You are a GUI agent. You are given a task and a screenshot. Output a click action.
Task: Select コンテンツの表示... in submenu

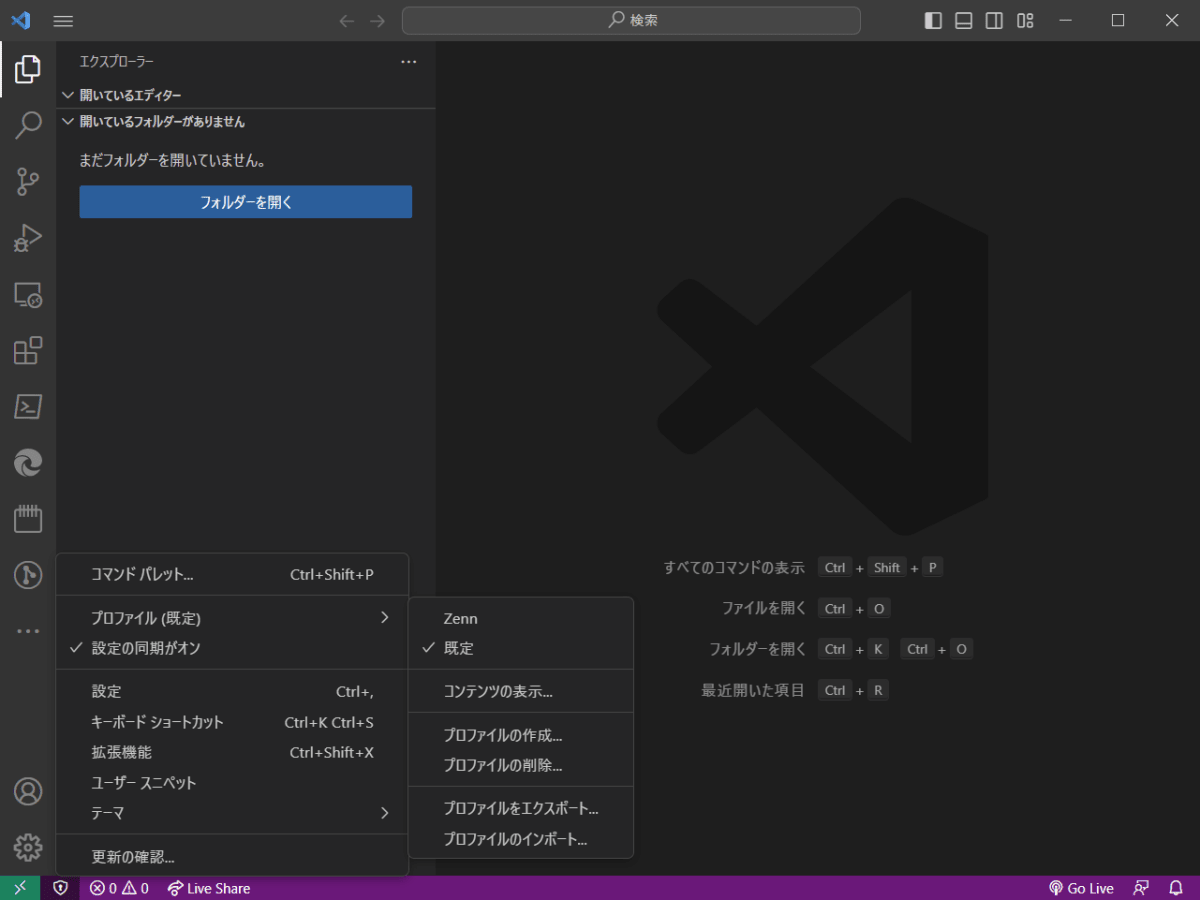point(521,692)
